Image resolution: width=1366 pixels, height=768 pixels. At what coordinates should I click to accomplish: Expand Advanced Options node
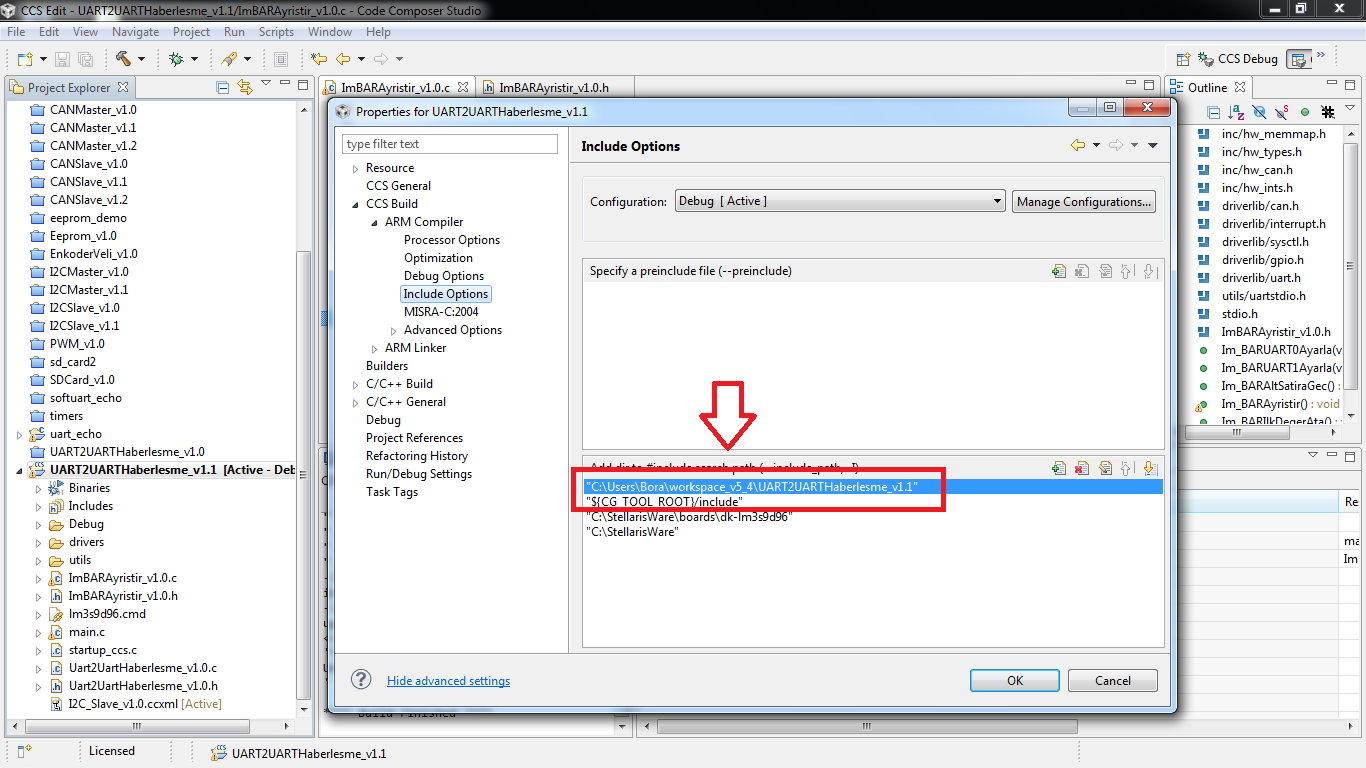tap(394, 330)
